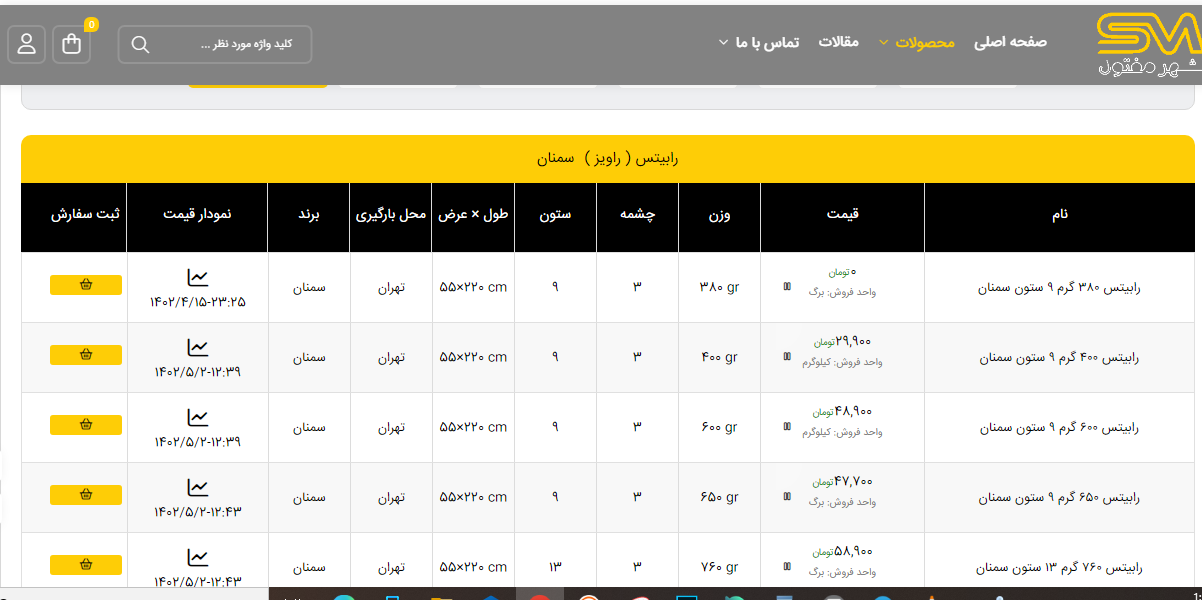
Task: Open product link رابیتس ۴۰۰ گرم ۹ ستون سمنان
Action: tap(1059, 358)
